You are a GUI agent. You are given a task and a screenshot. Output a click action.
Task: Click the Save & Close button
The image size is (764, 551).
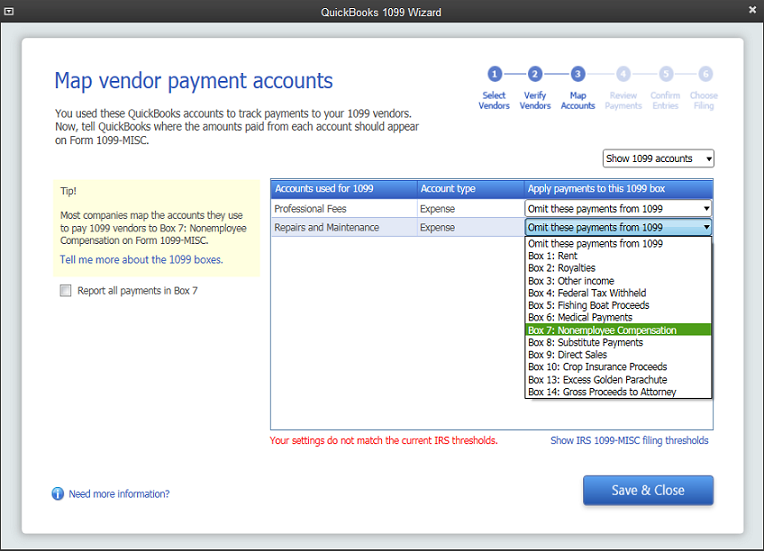click(x=648, y=490)
